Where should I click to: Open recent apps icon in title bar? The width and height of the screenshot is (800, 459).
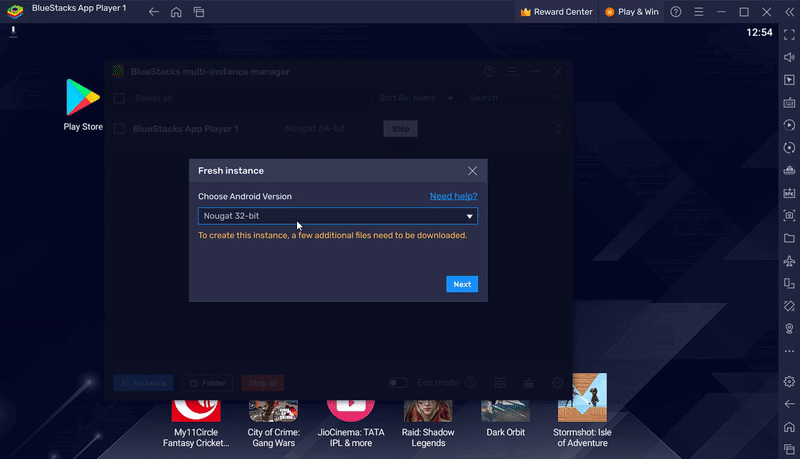tap(199, 12)
